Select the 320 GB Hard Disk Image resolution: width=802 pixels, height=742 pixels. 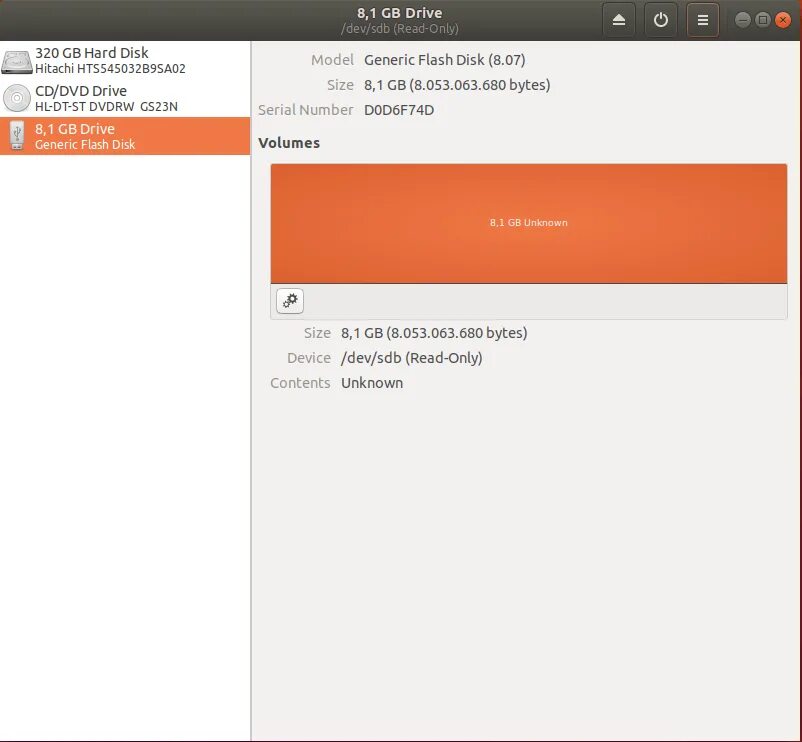(x=125, y=60)
